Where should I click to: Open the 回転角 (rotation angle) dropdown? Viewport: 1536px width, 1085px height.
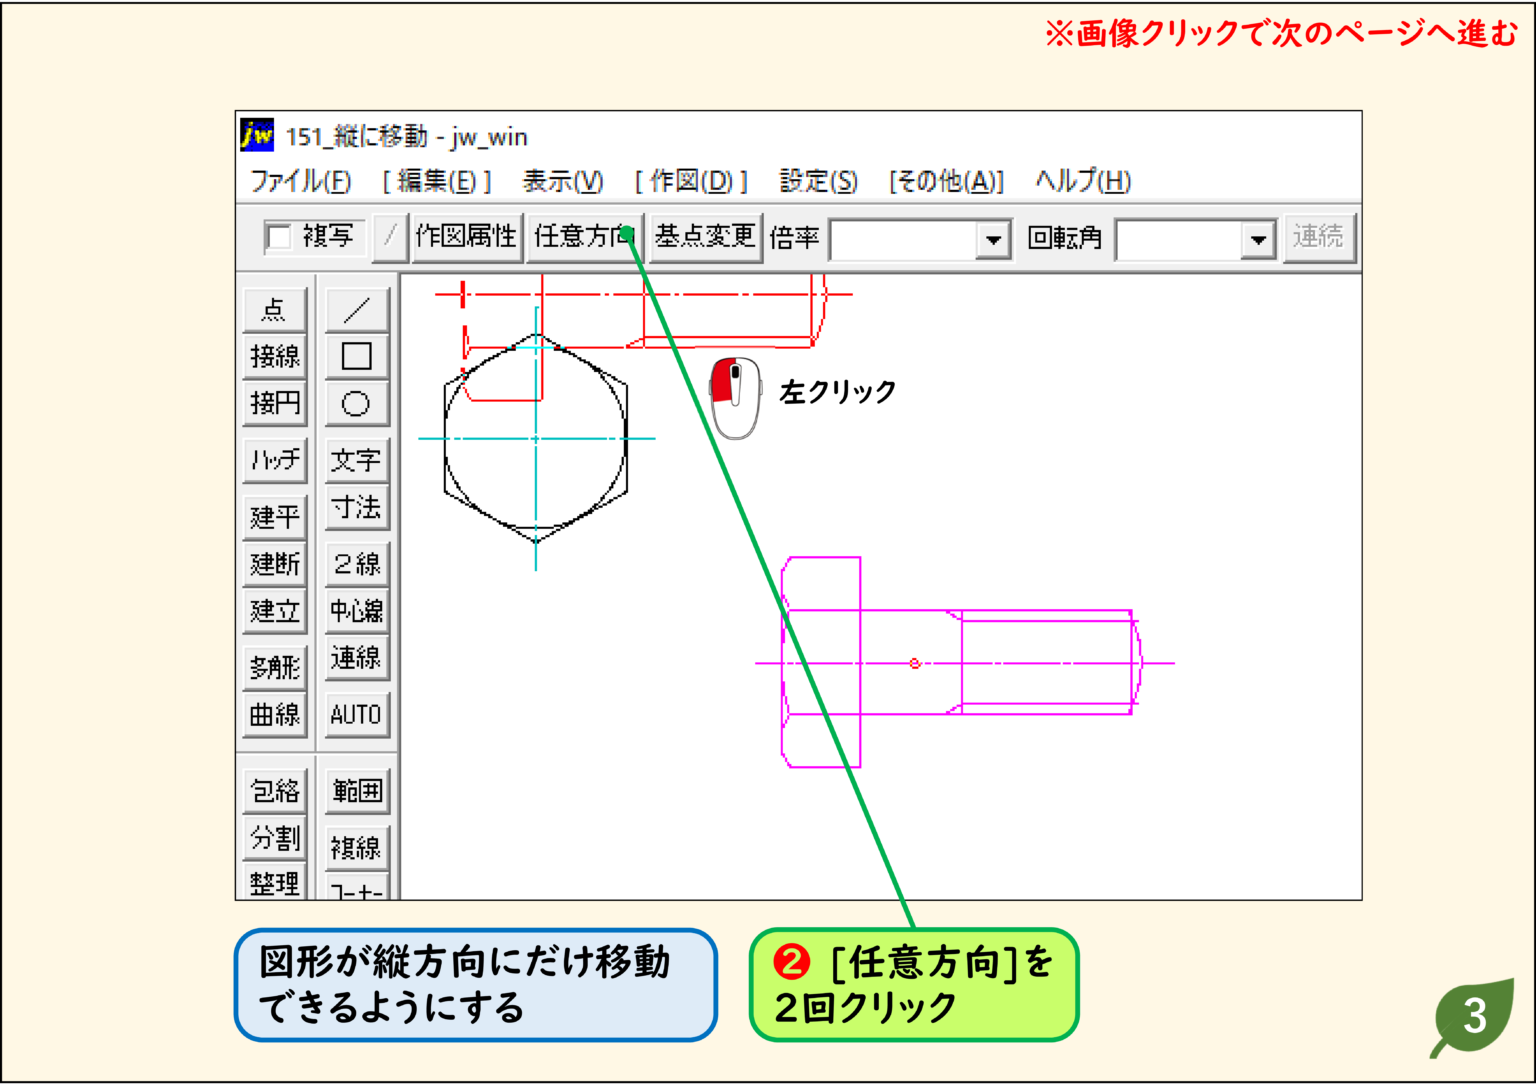point(1258,239)
